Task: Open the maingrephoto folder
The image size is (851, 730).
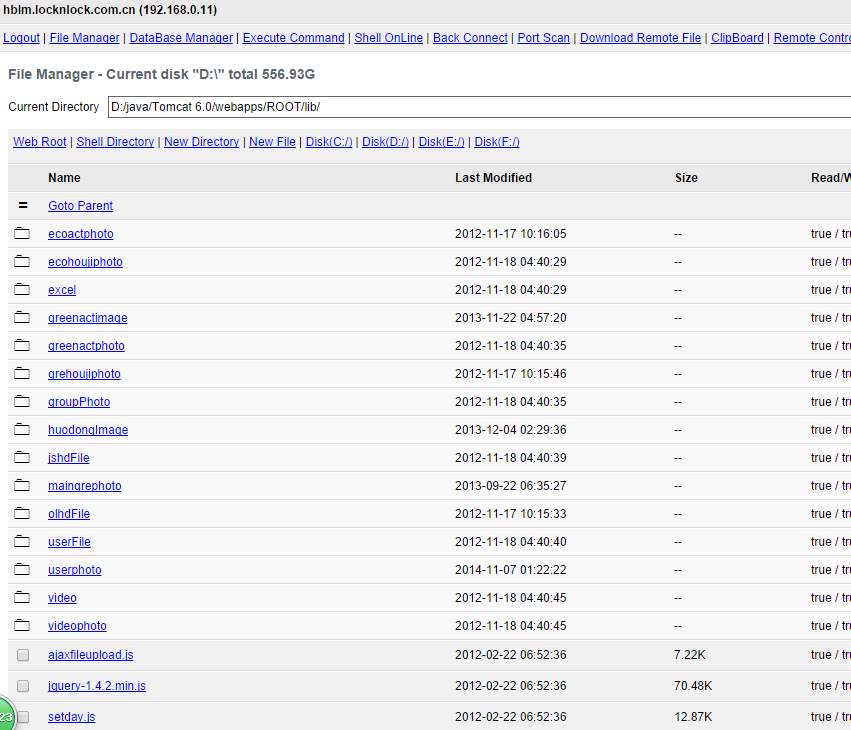Action: [x=85, y=486]
